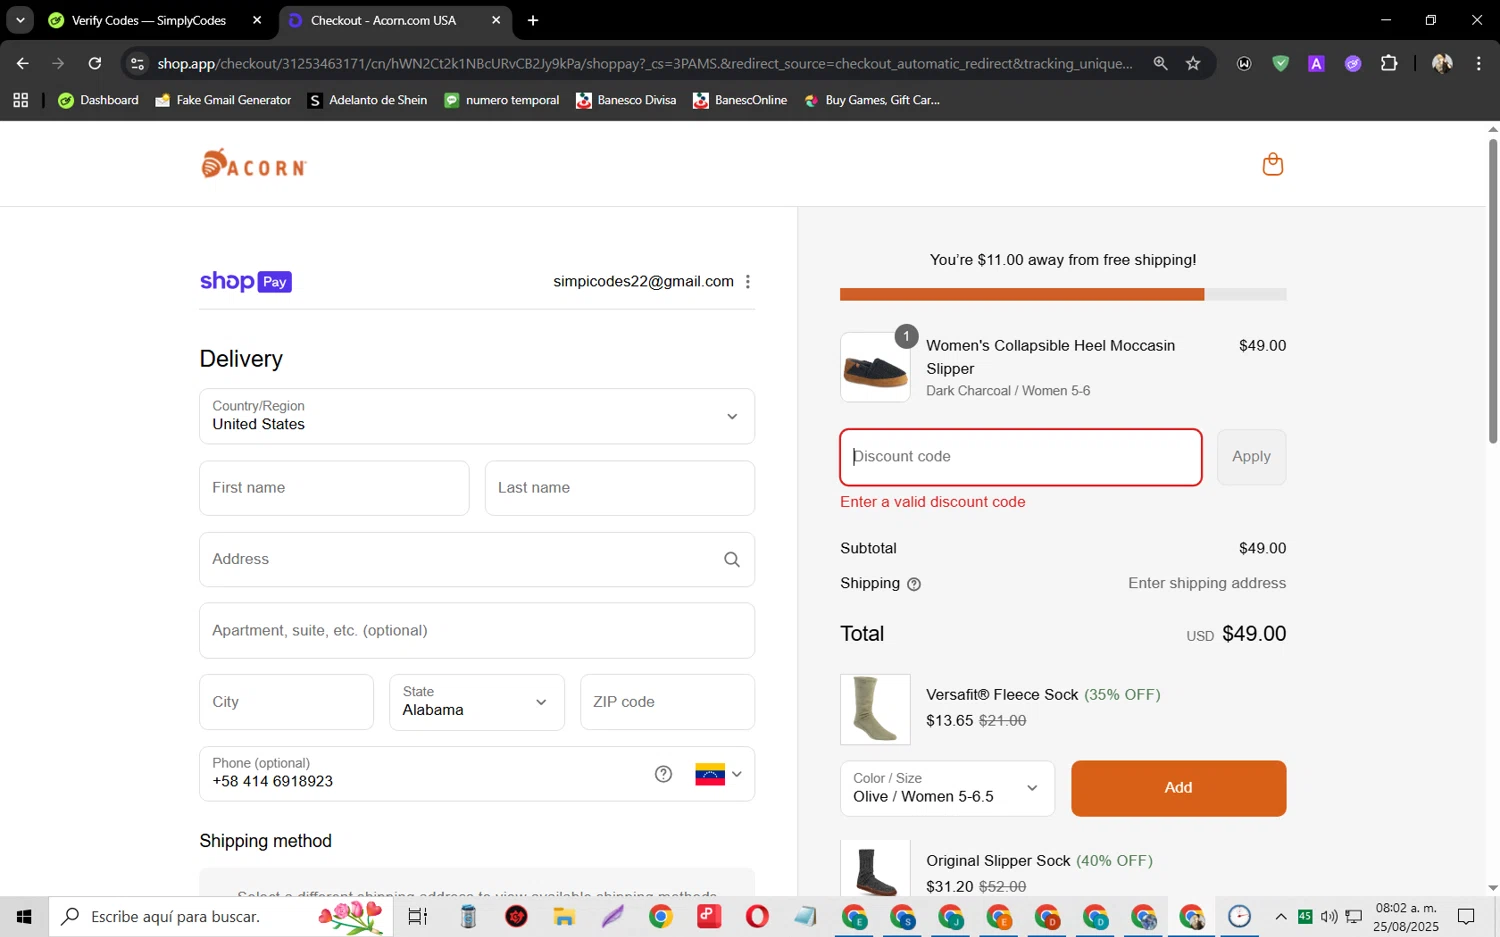Focus the ZIP code field

coord(667,702)
